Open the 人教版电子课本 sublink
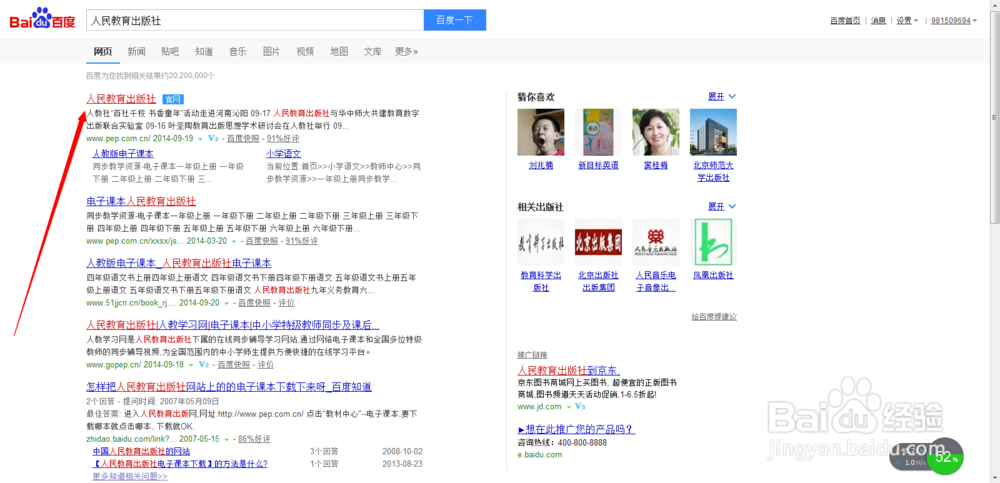 pyautogui.click(x=123, y=154)
